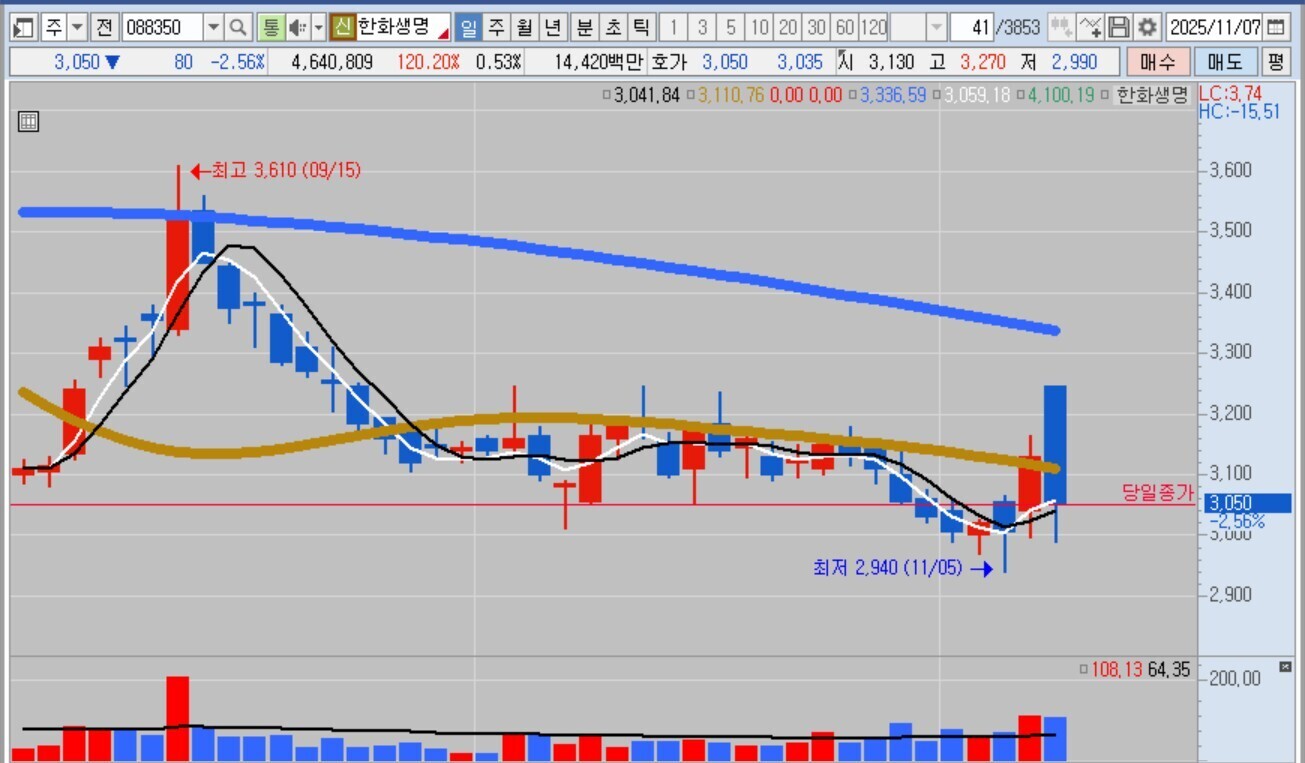Toggle the 전 button
This screenshot has width=1305, height=763.
(106, 27)
